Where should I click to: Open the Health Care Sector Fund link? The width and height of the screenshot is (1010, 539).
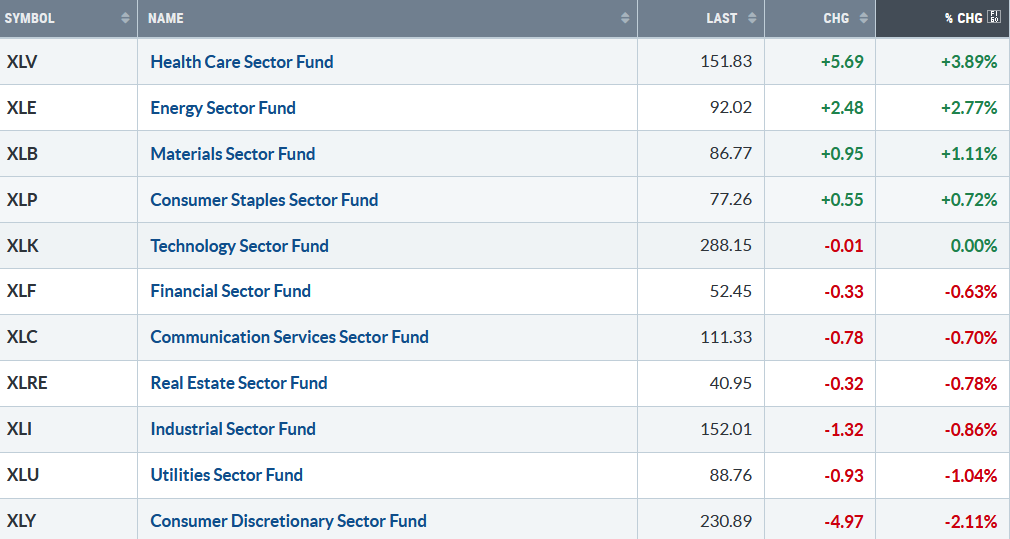tap(242, 62)
